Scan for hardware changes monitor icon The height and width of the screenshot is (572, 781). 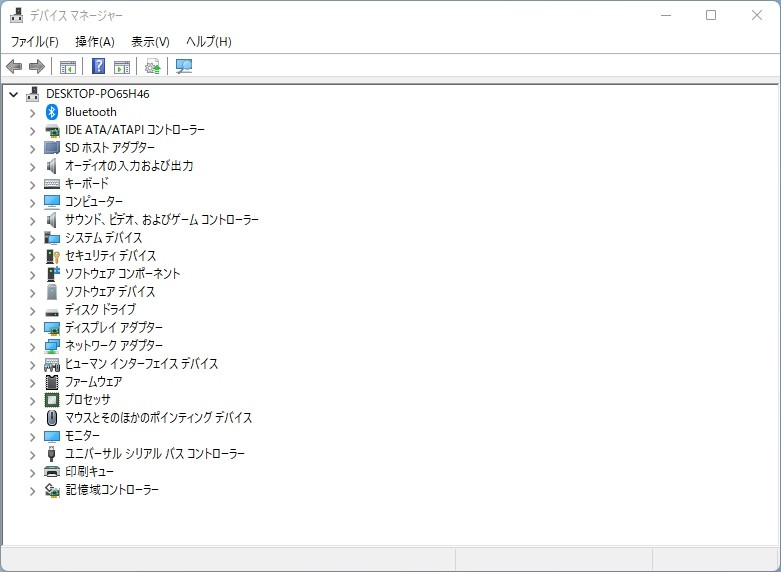point(184,66)
